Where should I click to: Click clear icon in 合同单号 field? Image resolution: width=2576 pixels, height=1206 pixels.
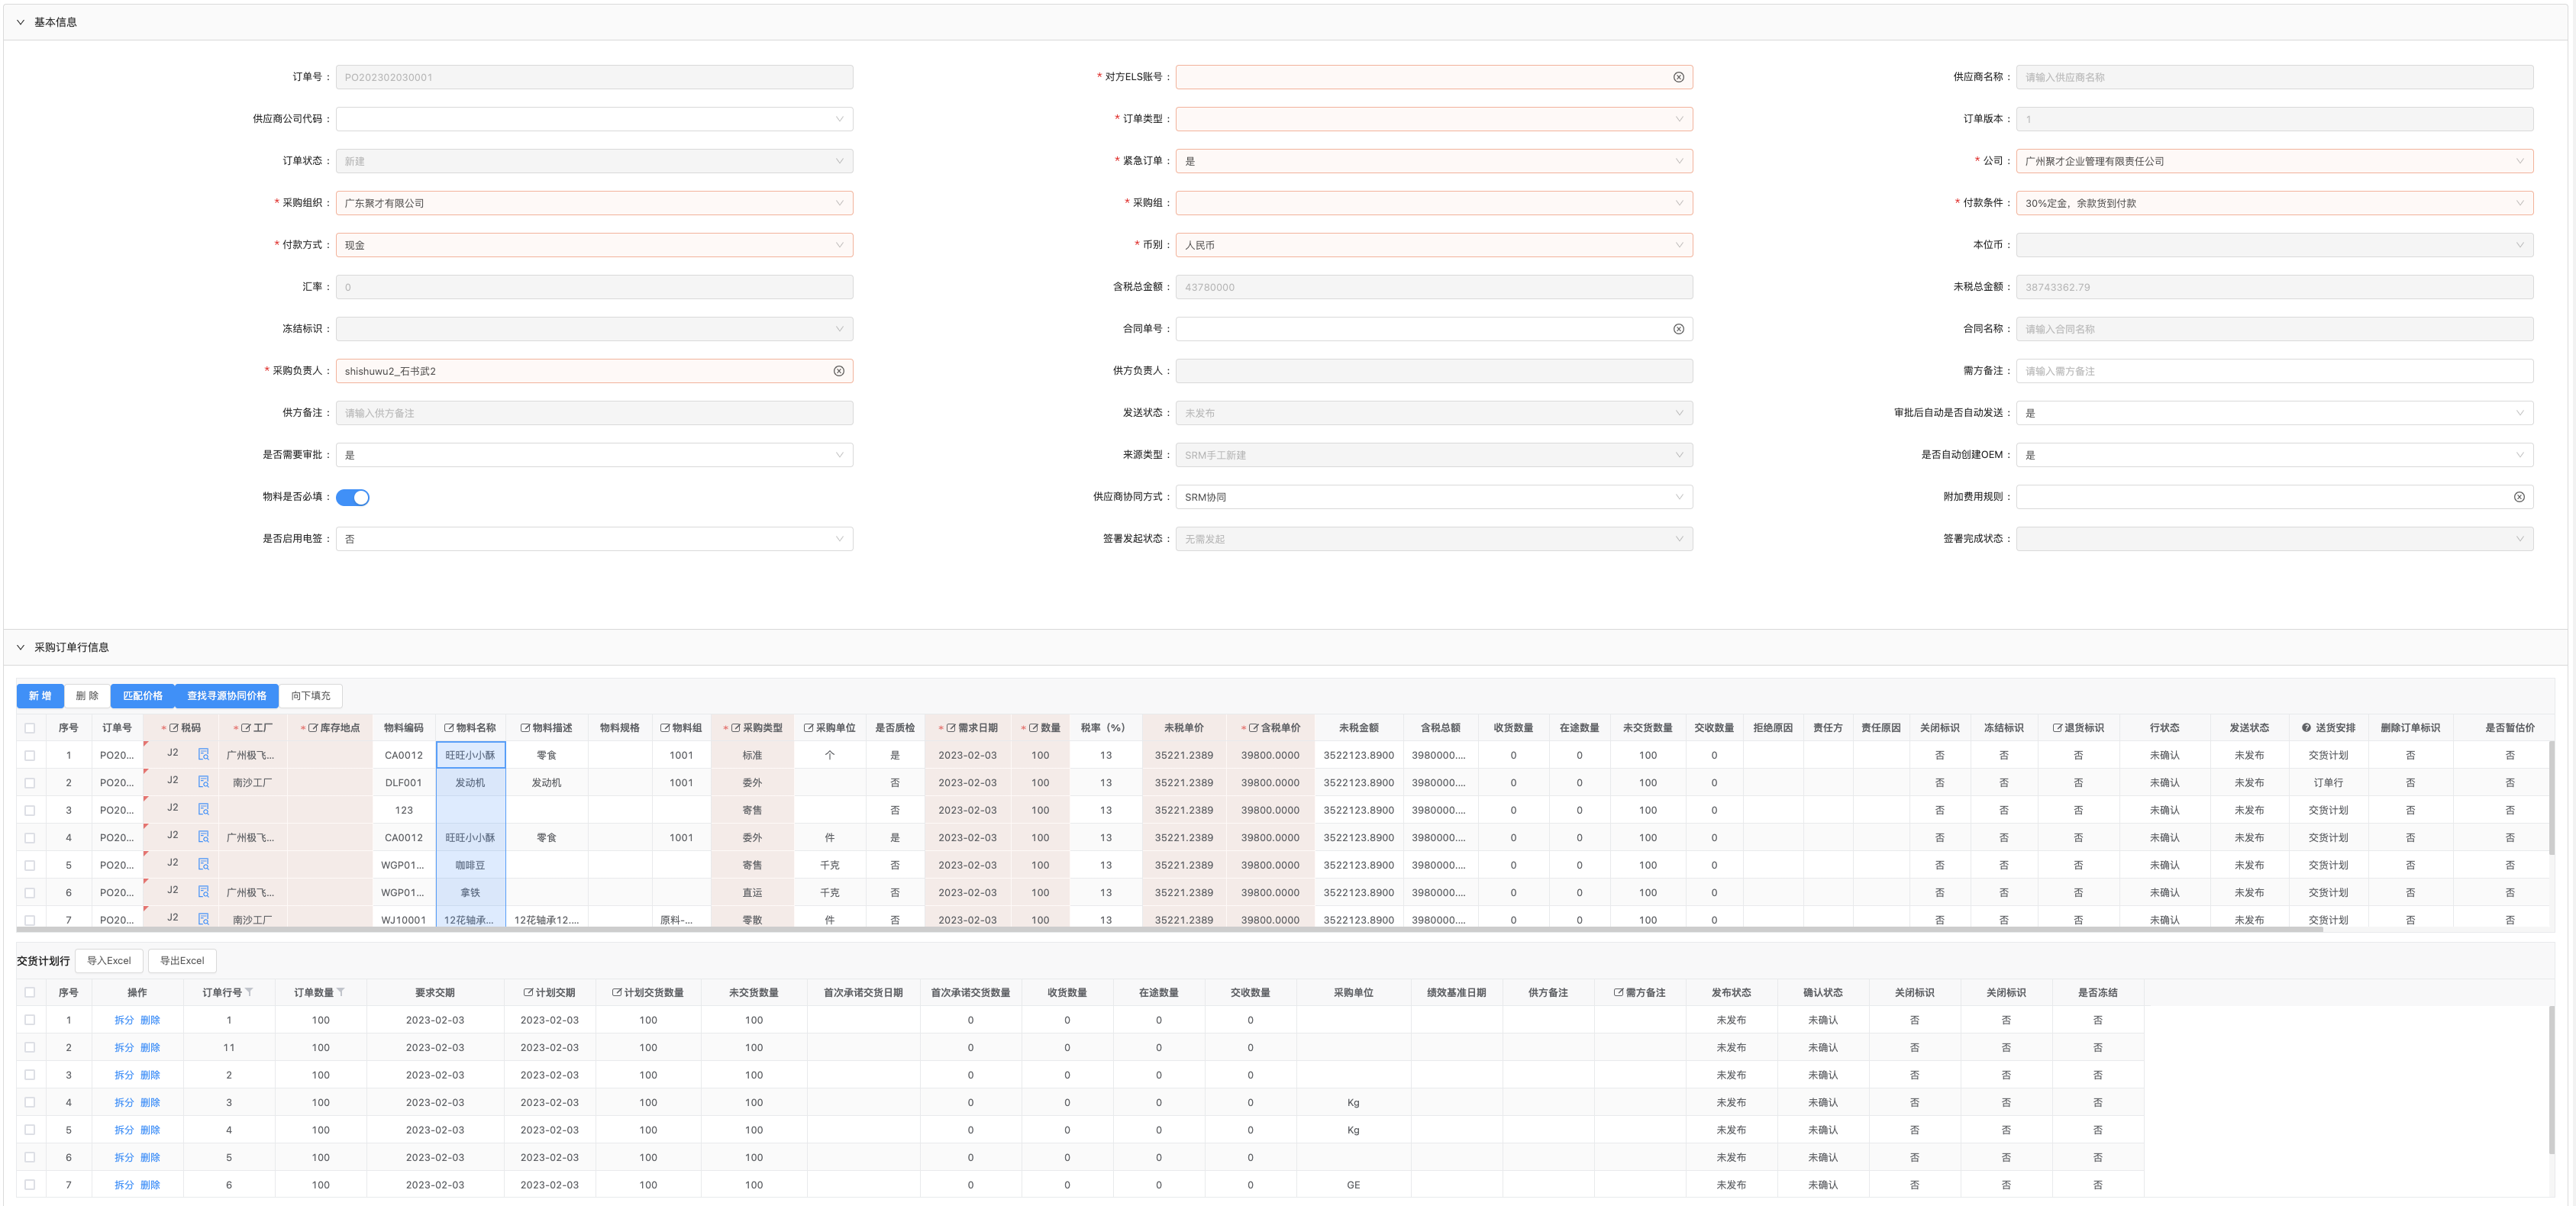tap(1678, 329)
